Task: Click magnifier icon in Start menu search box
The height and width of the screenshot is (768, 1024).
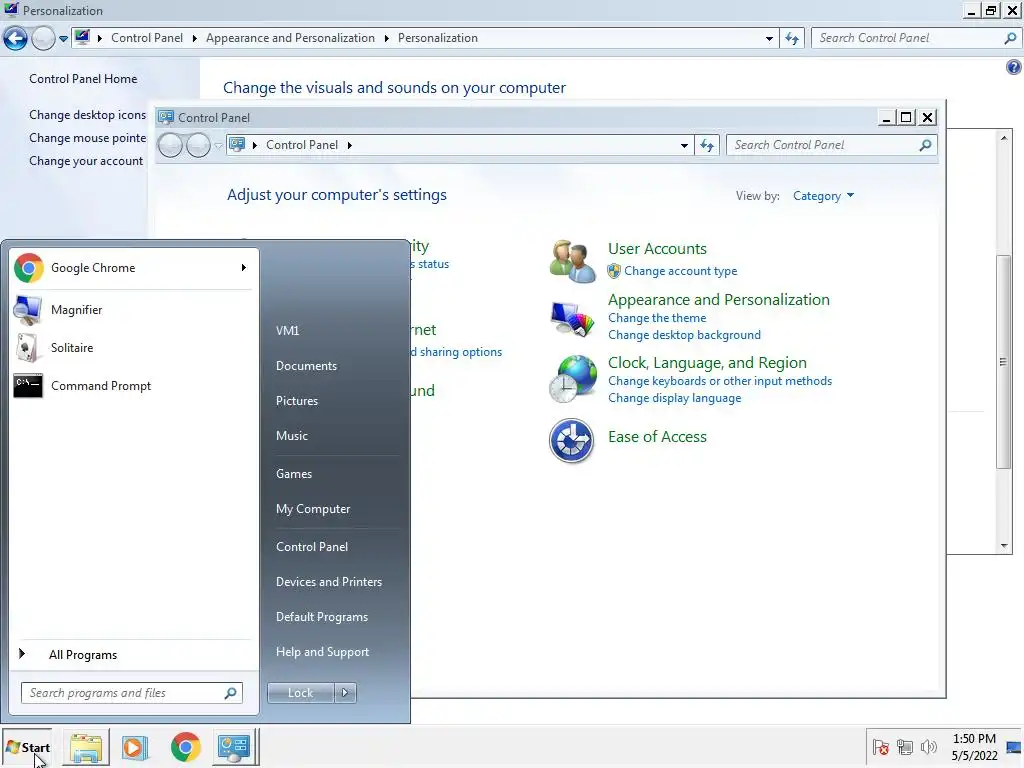Action: tap(231, 693)
